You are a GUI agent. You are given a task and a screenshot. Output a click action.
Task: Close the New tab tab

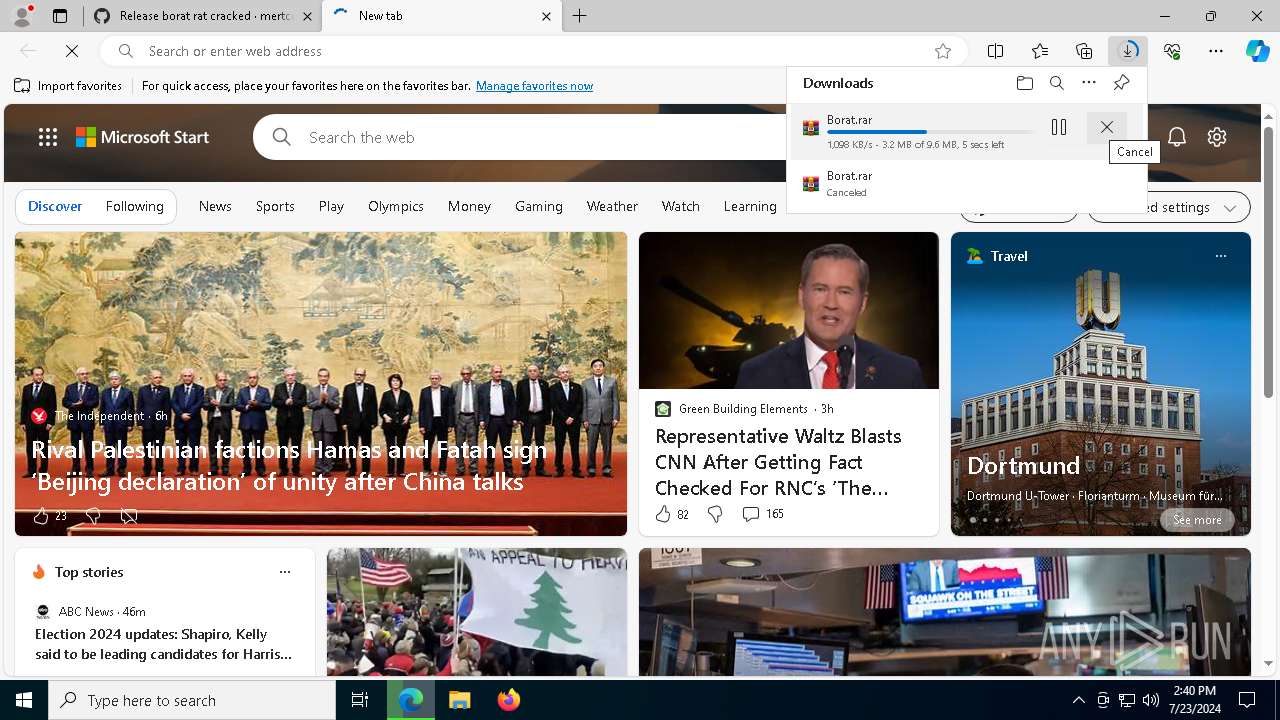(546, 16)
